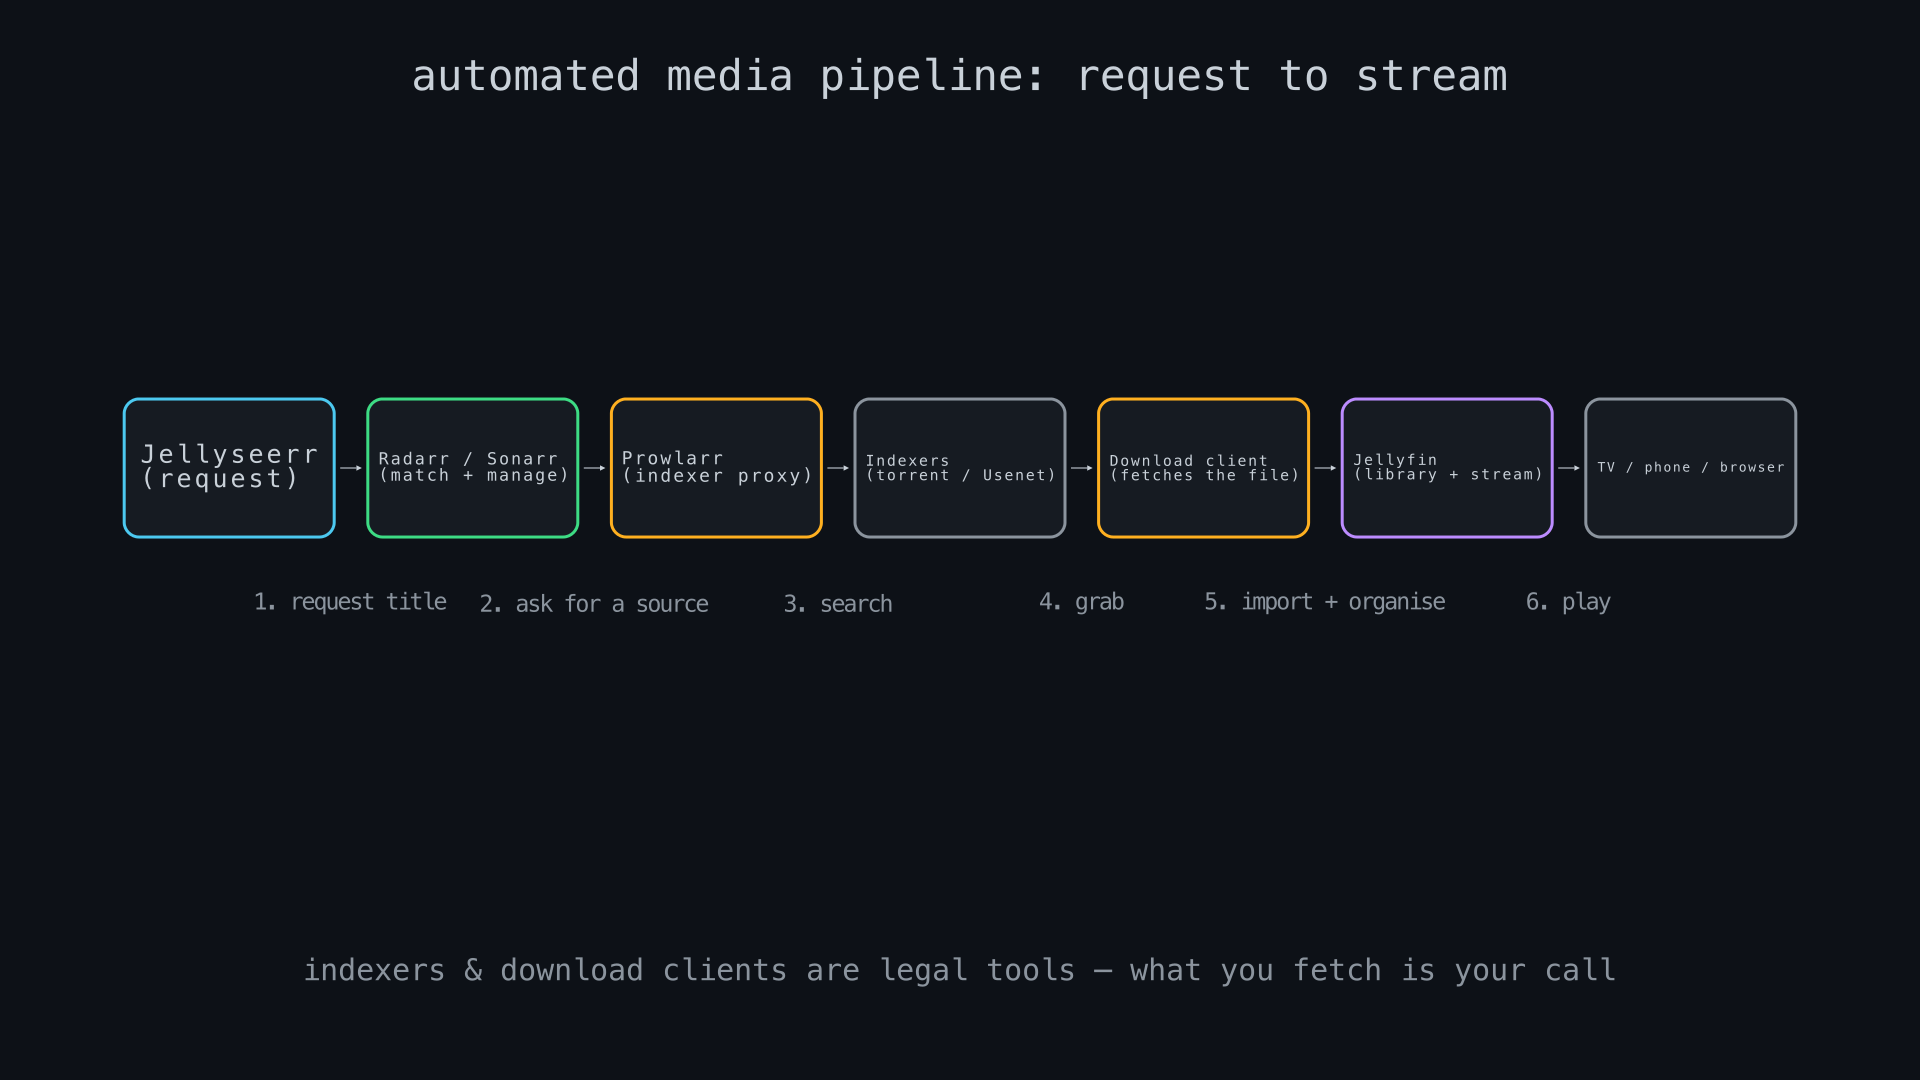
Task: Select the '3. search' step label
Action: tap(838, 604)
